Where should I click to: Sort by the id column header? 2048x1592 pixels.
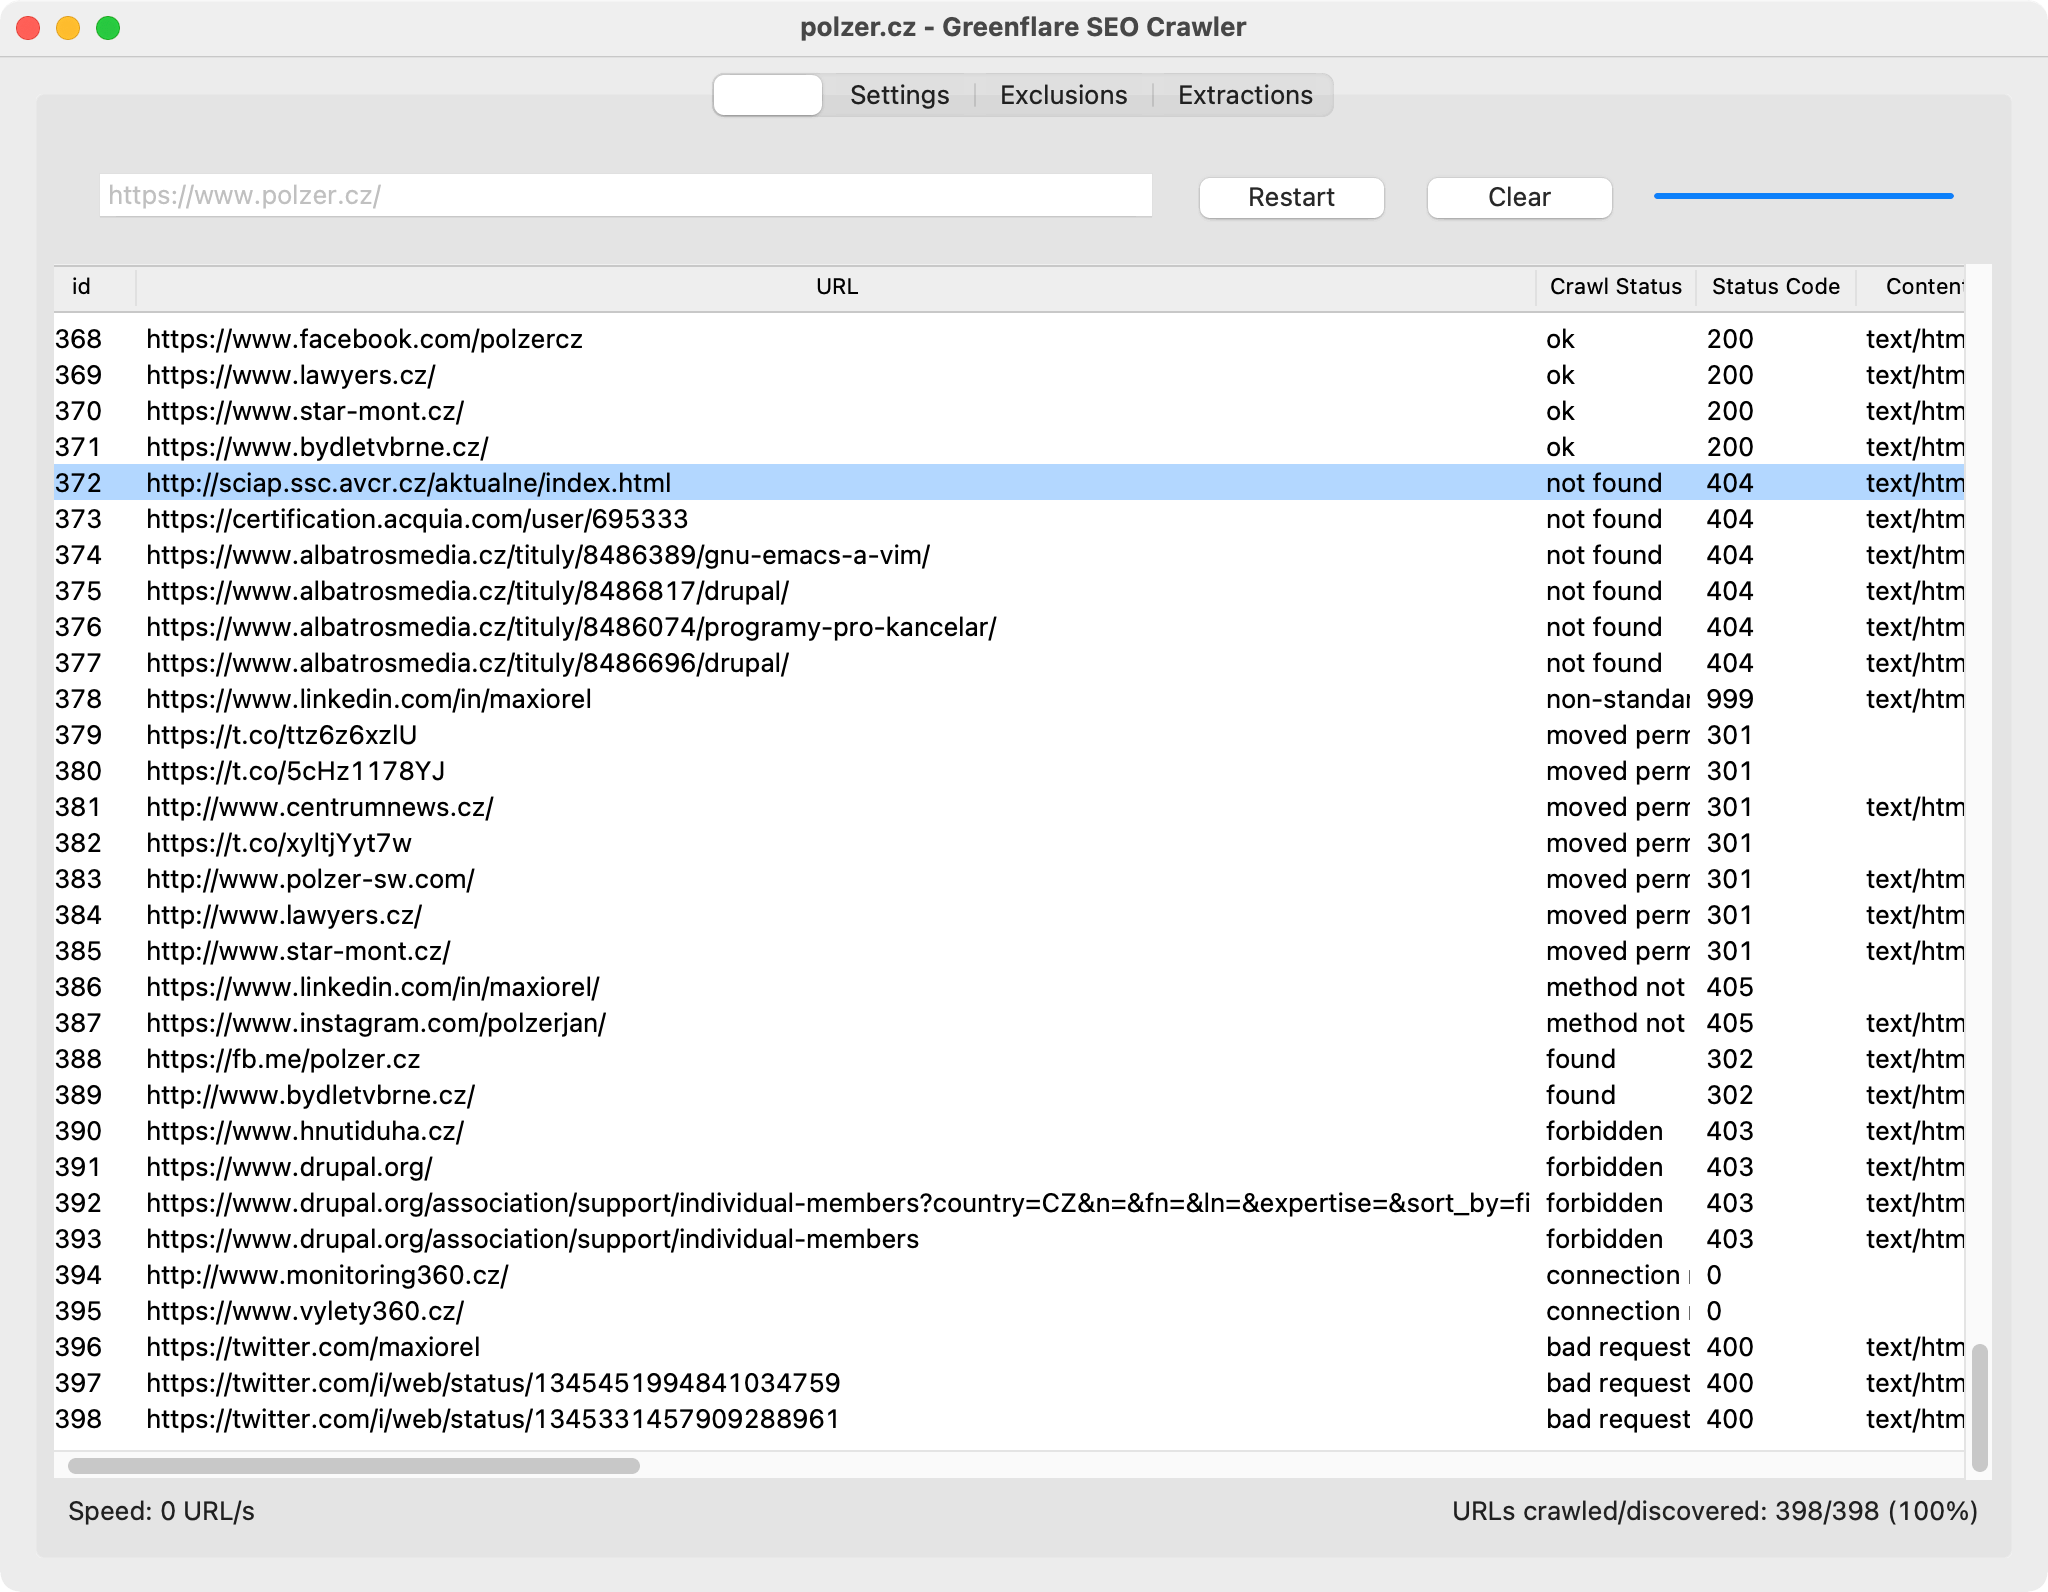82,287
